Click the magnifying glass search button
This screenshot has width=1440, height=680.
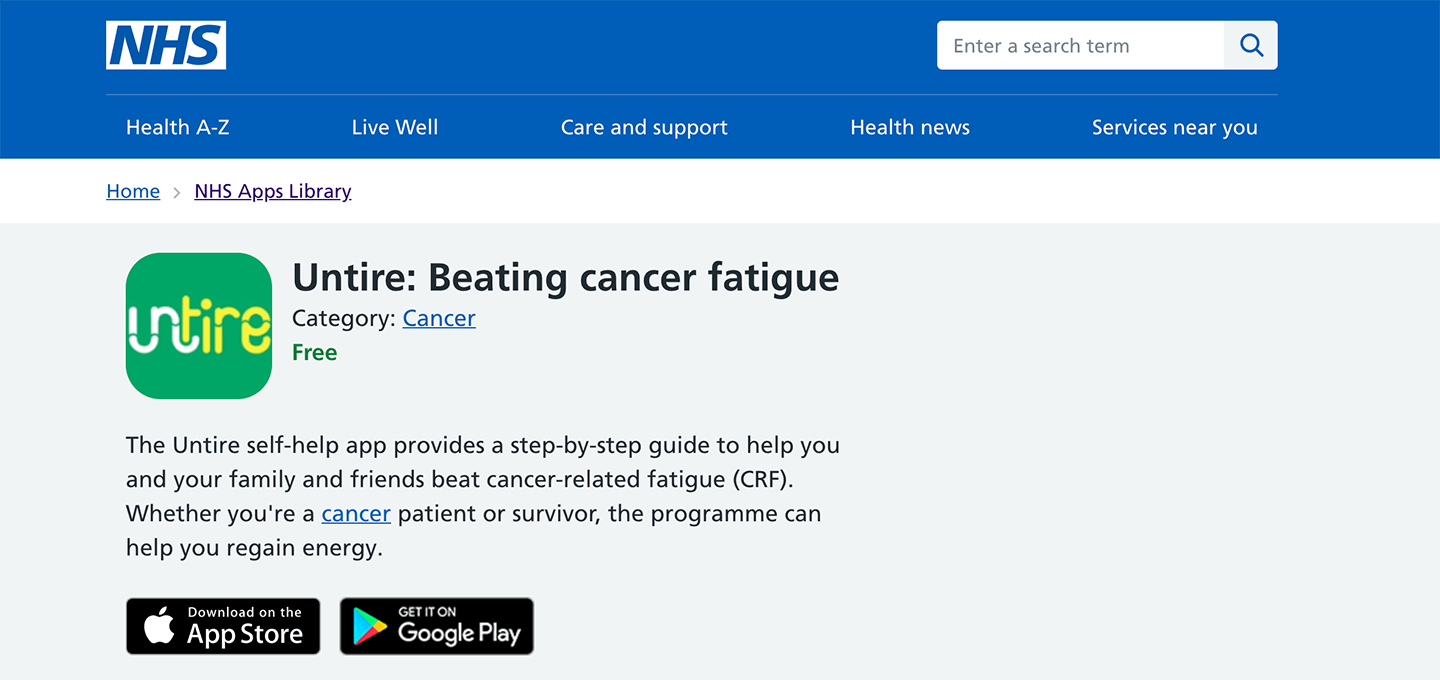click(x=1251, y=45)
